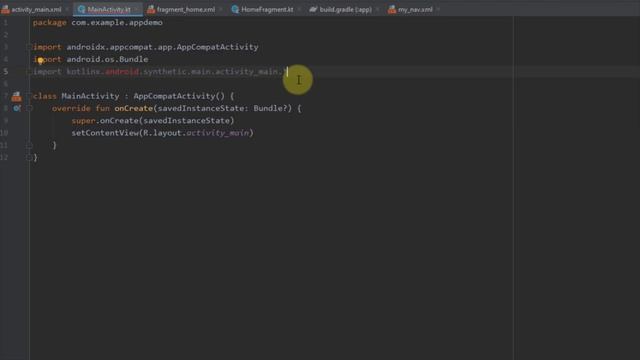Screen dimensions: 640x360
Task: Click the Gradle elephant icon on build.gradle tab
Action: point(313,9)
